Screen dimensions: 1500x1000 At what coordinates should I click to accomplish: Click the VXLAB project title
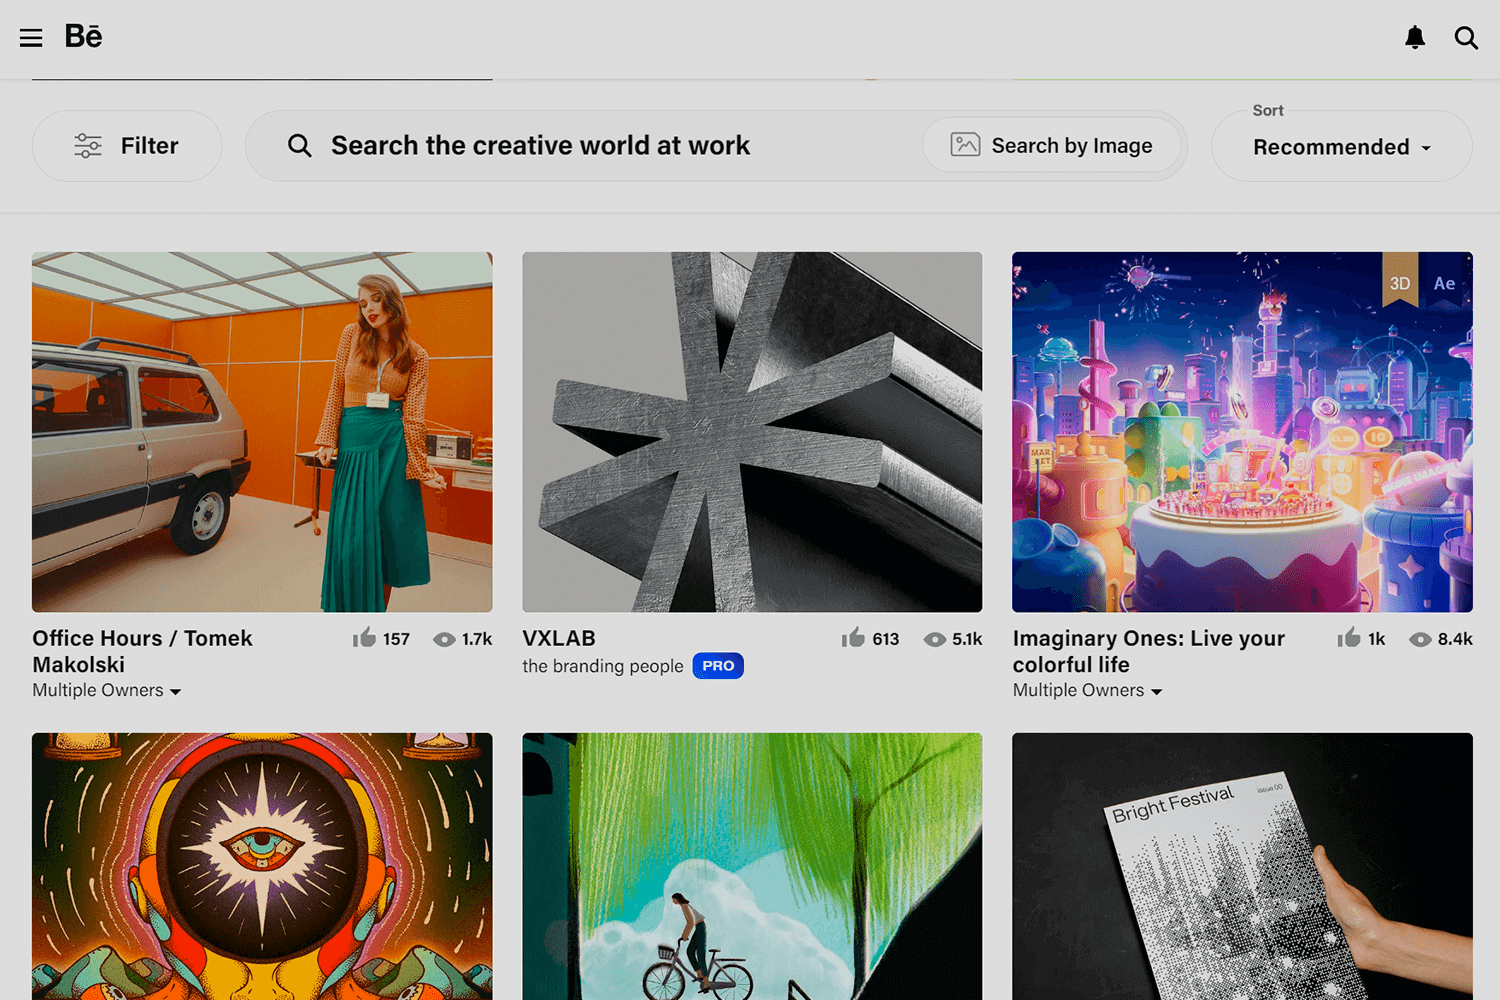[x=559, y=638]
